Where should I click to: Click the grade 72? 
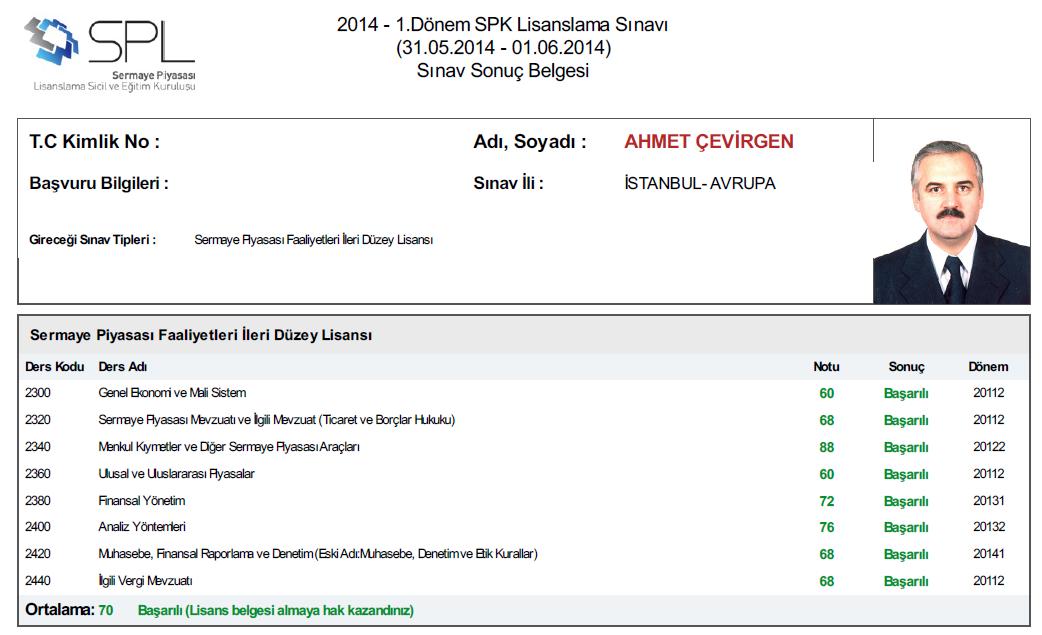pos(827,501)
